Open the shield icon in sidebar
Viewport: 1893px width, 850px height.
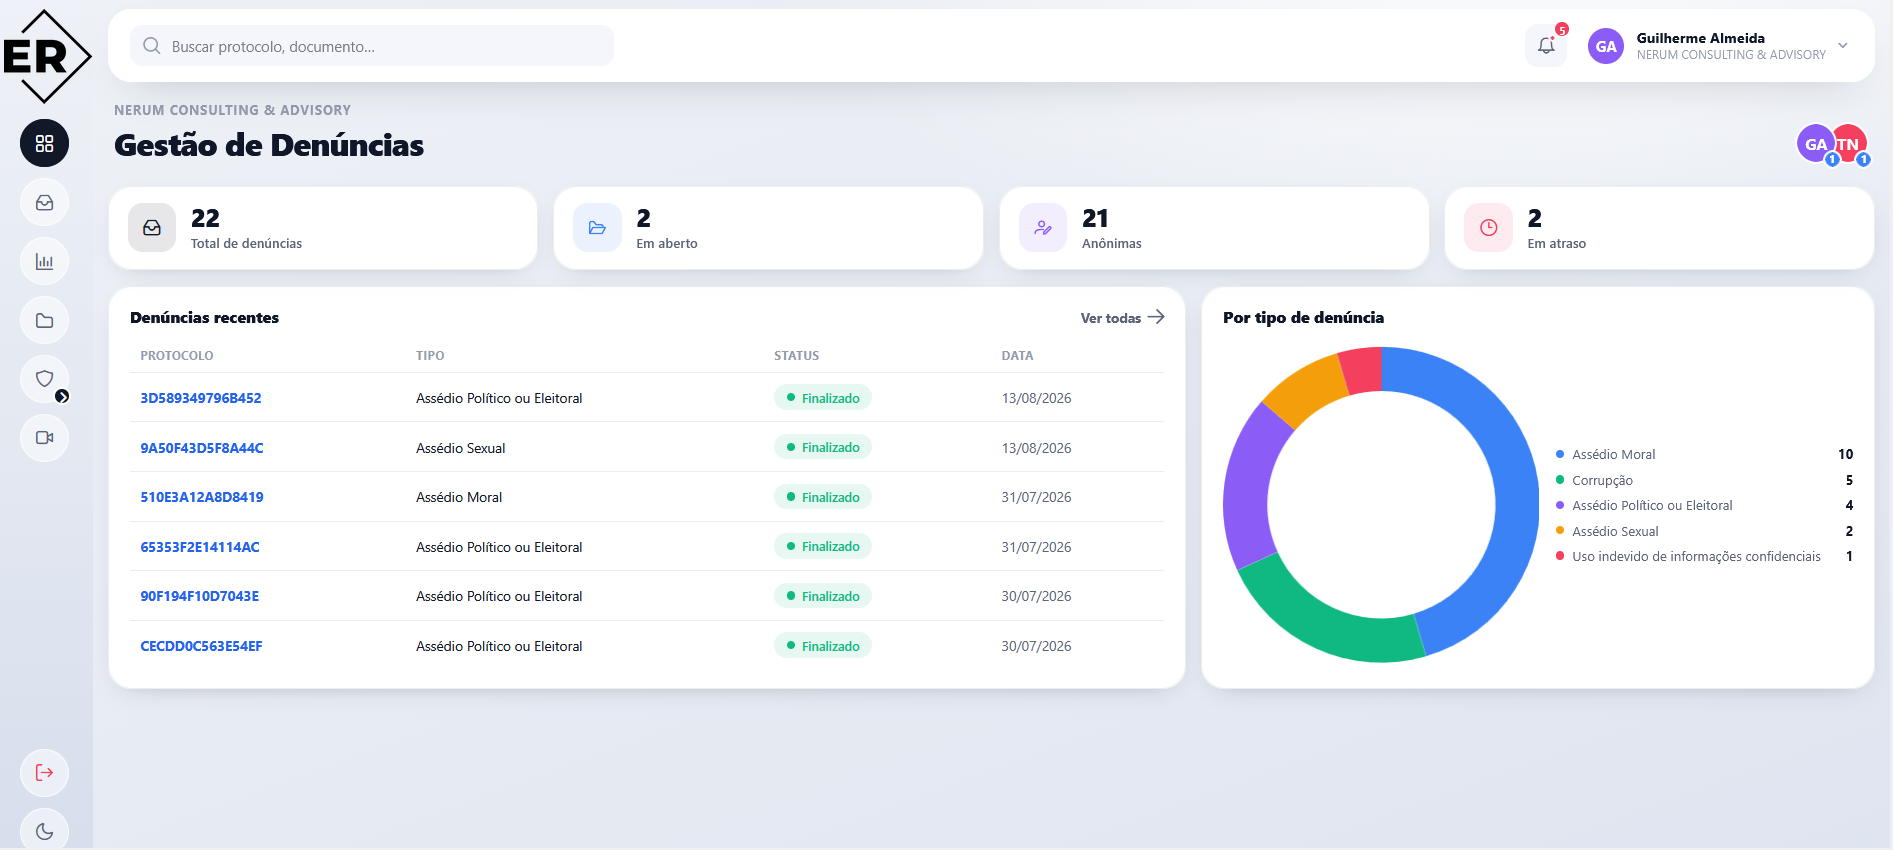[44, 379]
